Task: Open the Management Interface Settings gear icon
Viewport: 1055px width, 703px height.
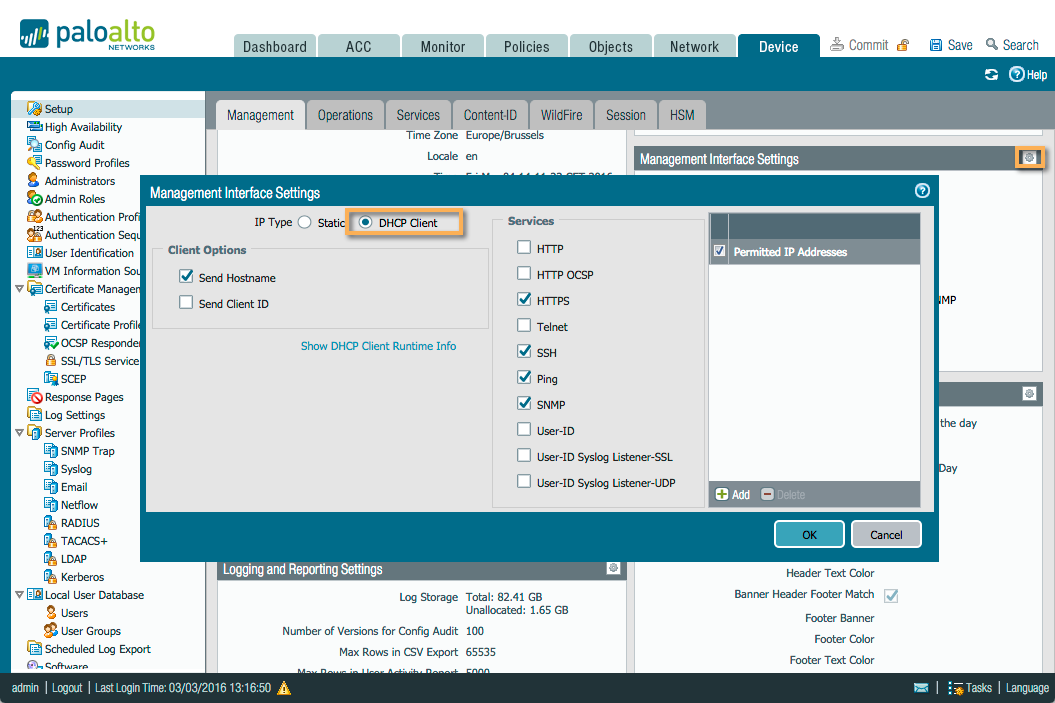Action: pyautogui.click(x=1030, y=157)
